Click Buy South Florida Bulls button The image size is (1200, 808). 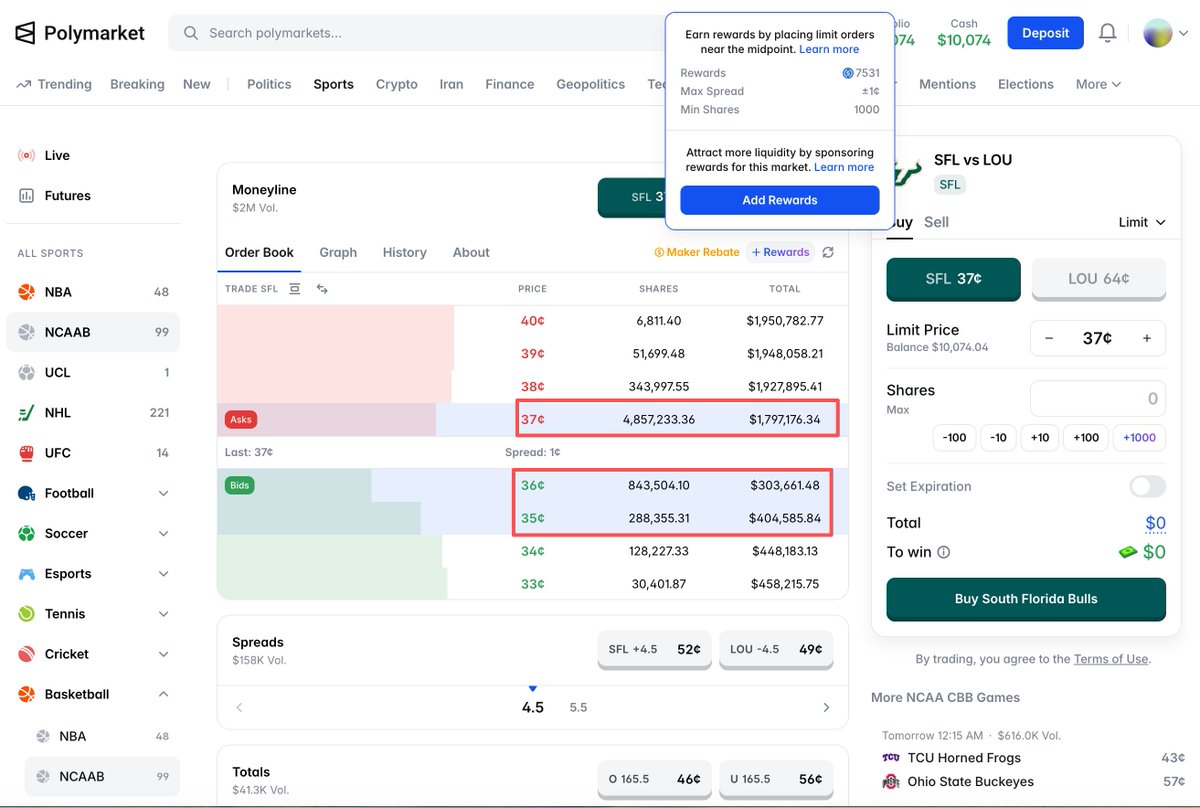click(1026, 599)
